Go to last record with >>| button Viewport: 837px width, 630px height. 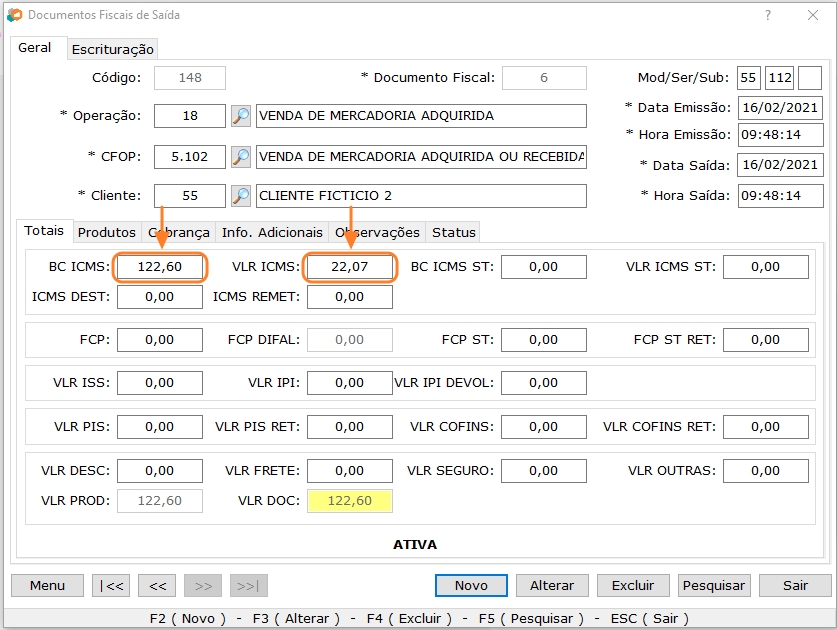click(249, 586)
